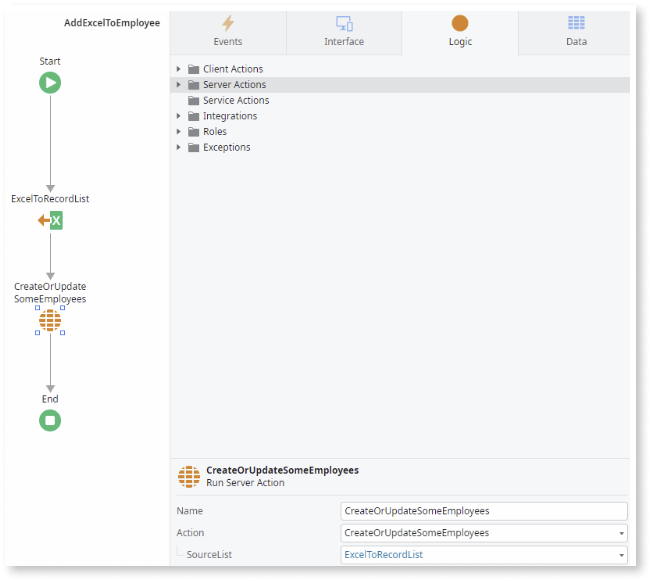Click the Integrations folder icon
Image resolution: width=651 pixels, height=581 pixels.
coord(193,116)
